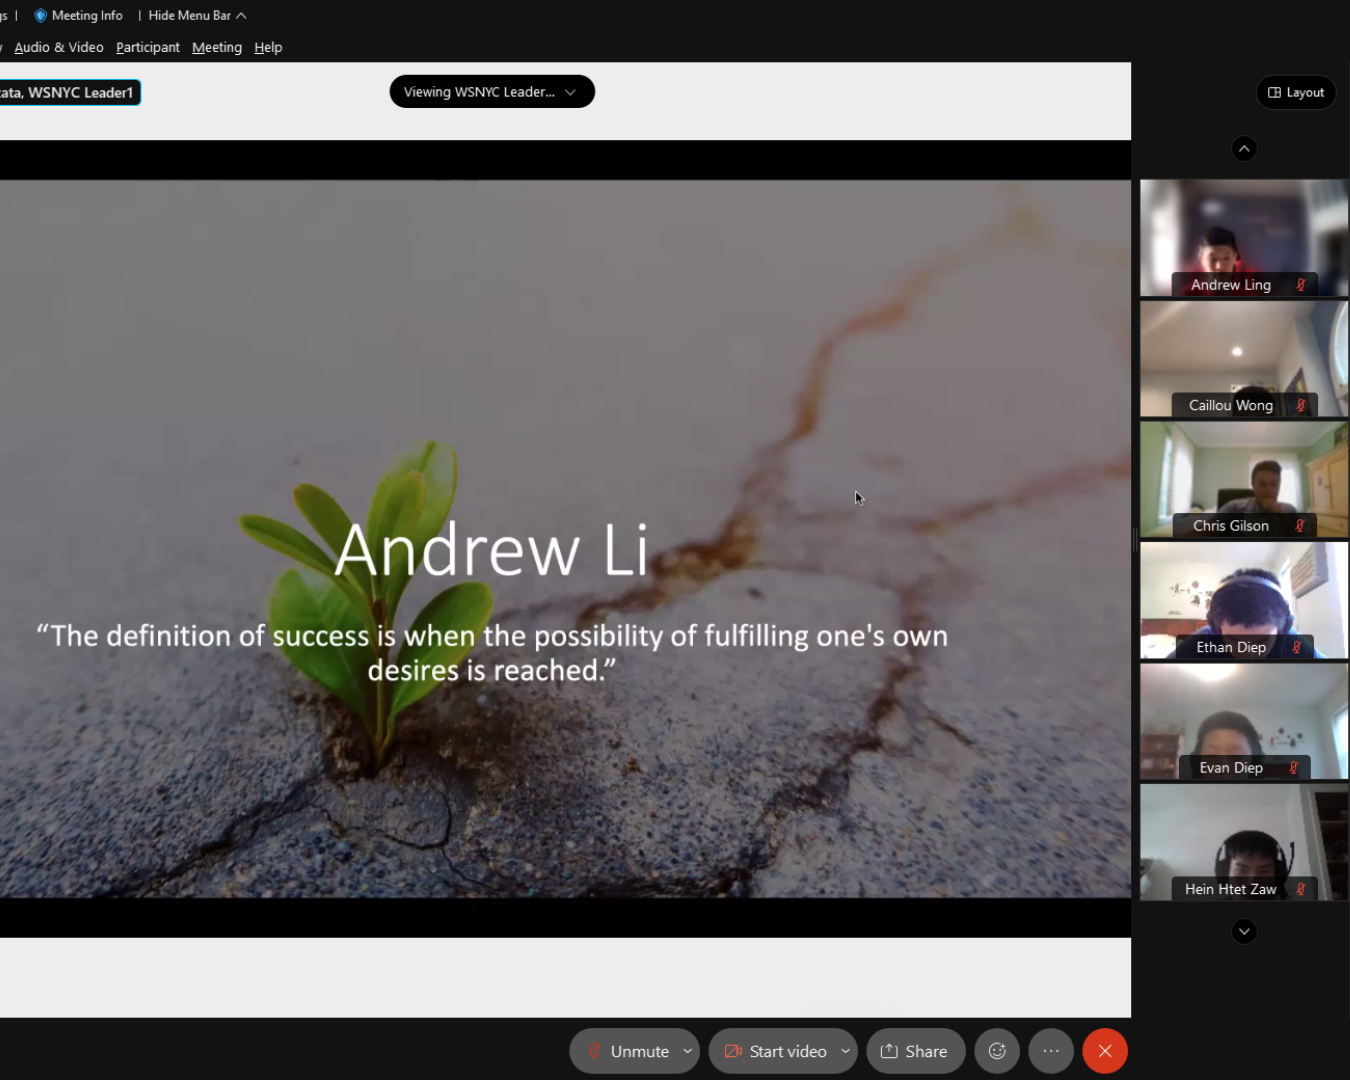Open the Audio & Video menu
Image resolution: width=1350 pixels, height=1080 pixels.
tap(59, 47)
